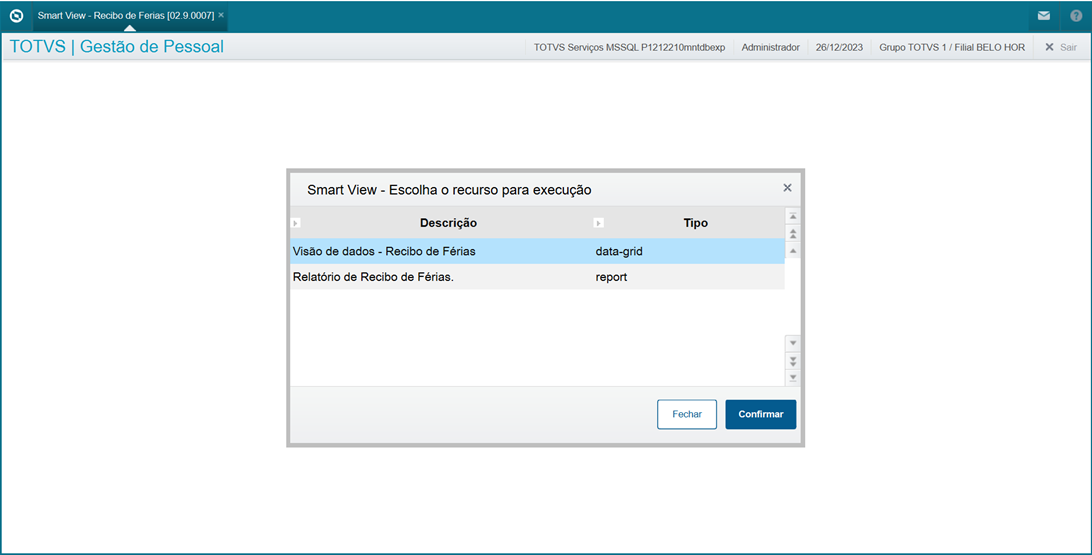This screenshot has height=555, width=1092.
Task: Click Sair to exit the module
Action: (x=1061, y=47)
